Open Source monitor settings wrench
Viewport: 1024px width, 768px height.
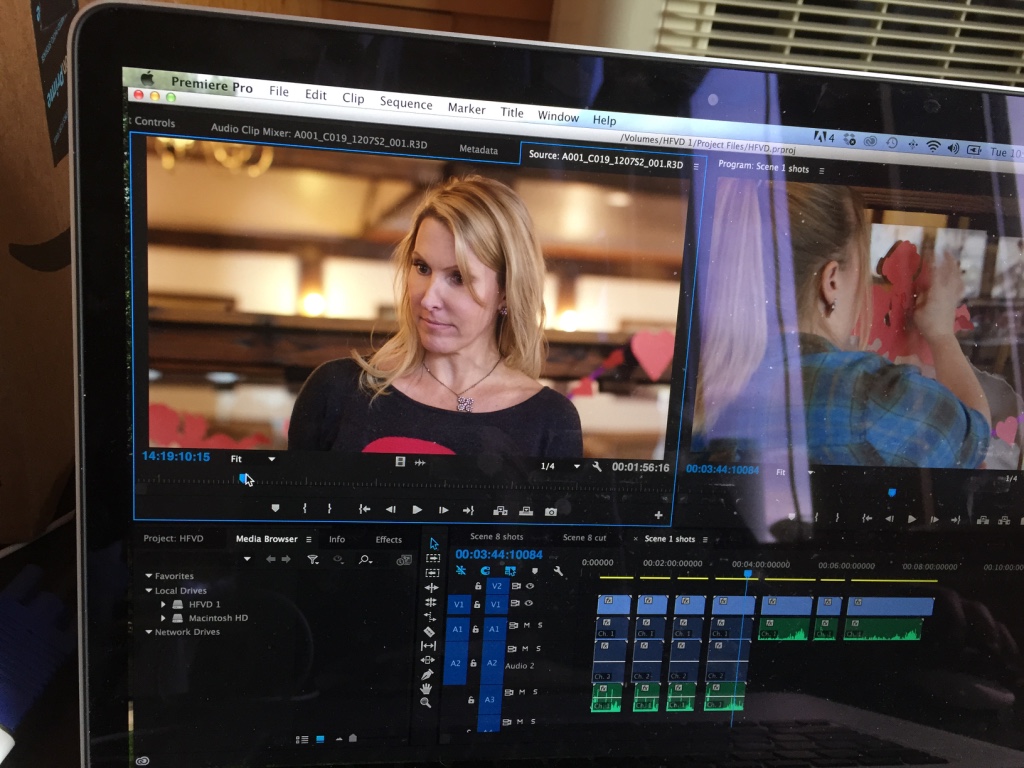pos(597,467)
